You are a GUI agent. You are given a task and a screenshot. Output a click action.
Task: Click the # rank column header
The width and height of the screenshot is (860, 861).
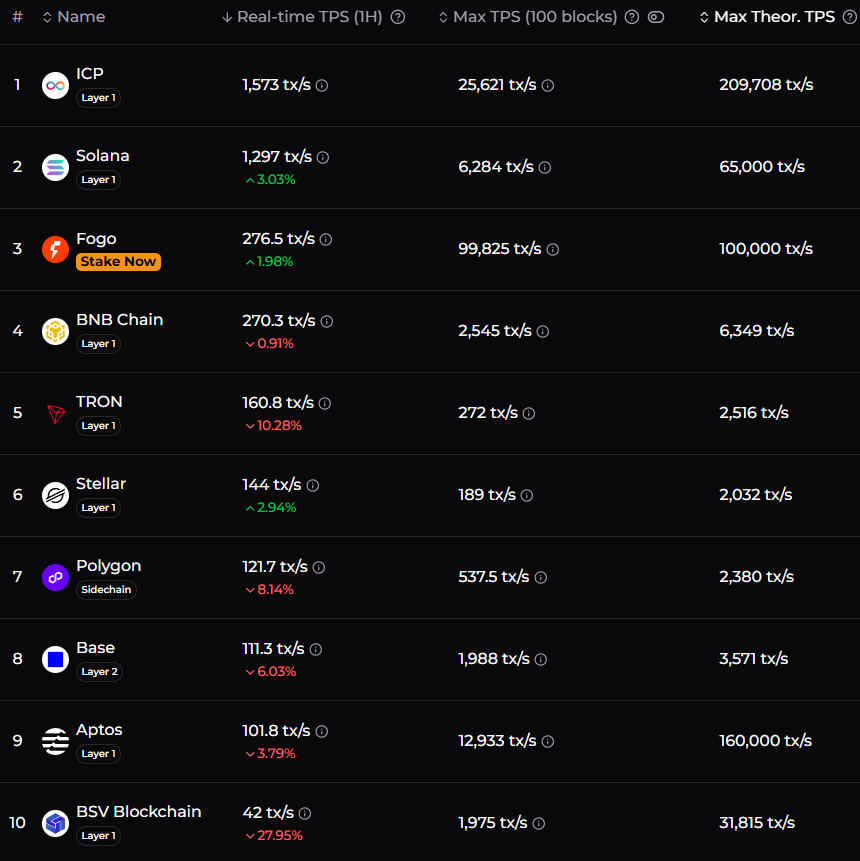click(18, 17)
